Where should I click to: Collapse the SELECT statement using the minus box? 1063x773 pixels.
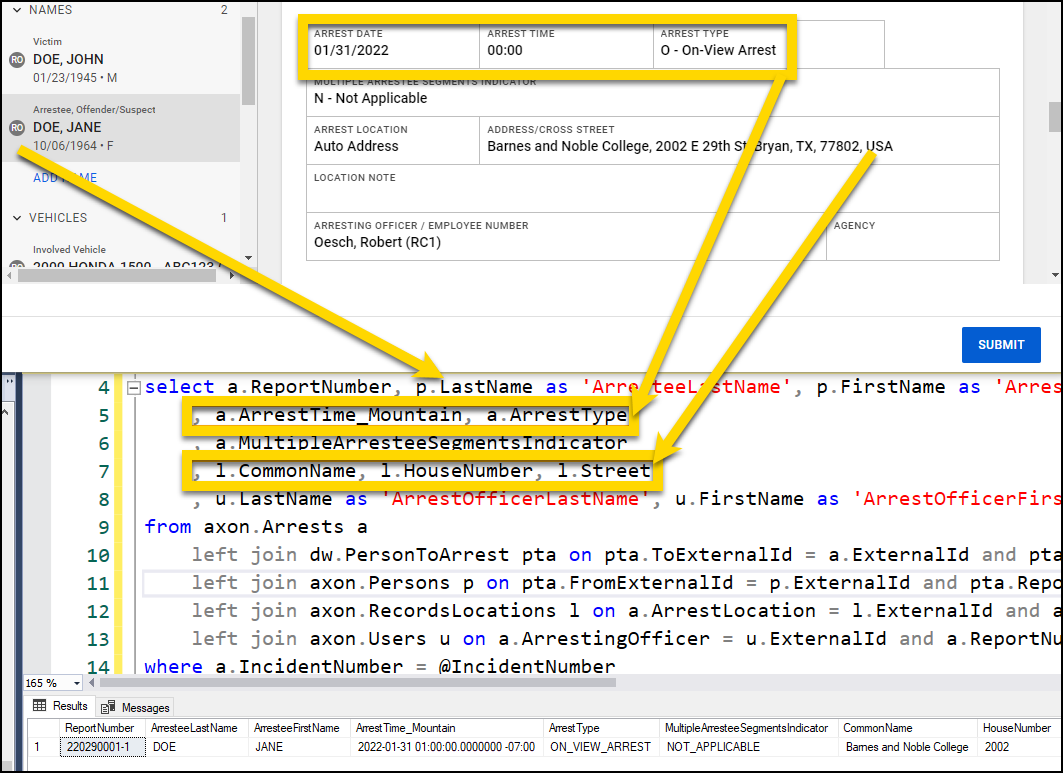click(133, 386)
